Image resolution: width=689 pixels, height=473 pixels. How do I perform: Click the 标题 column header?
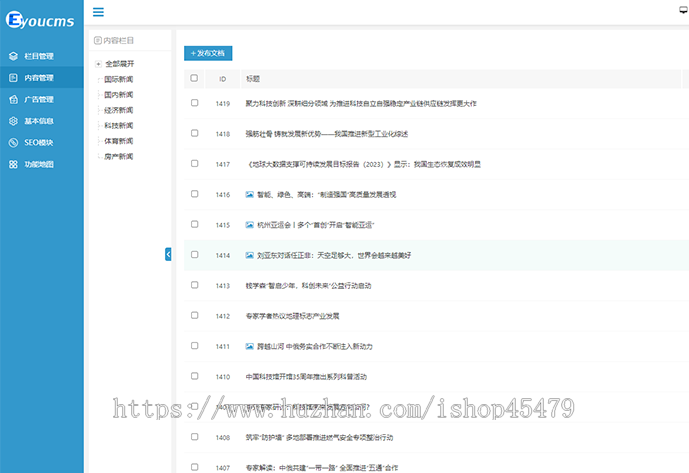[253, 79]
